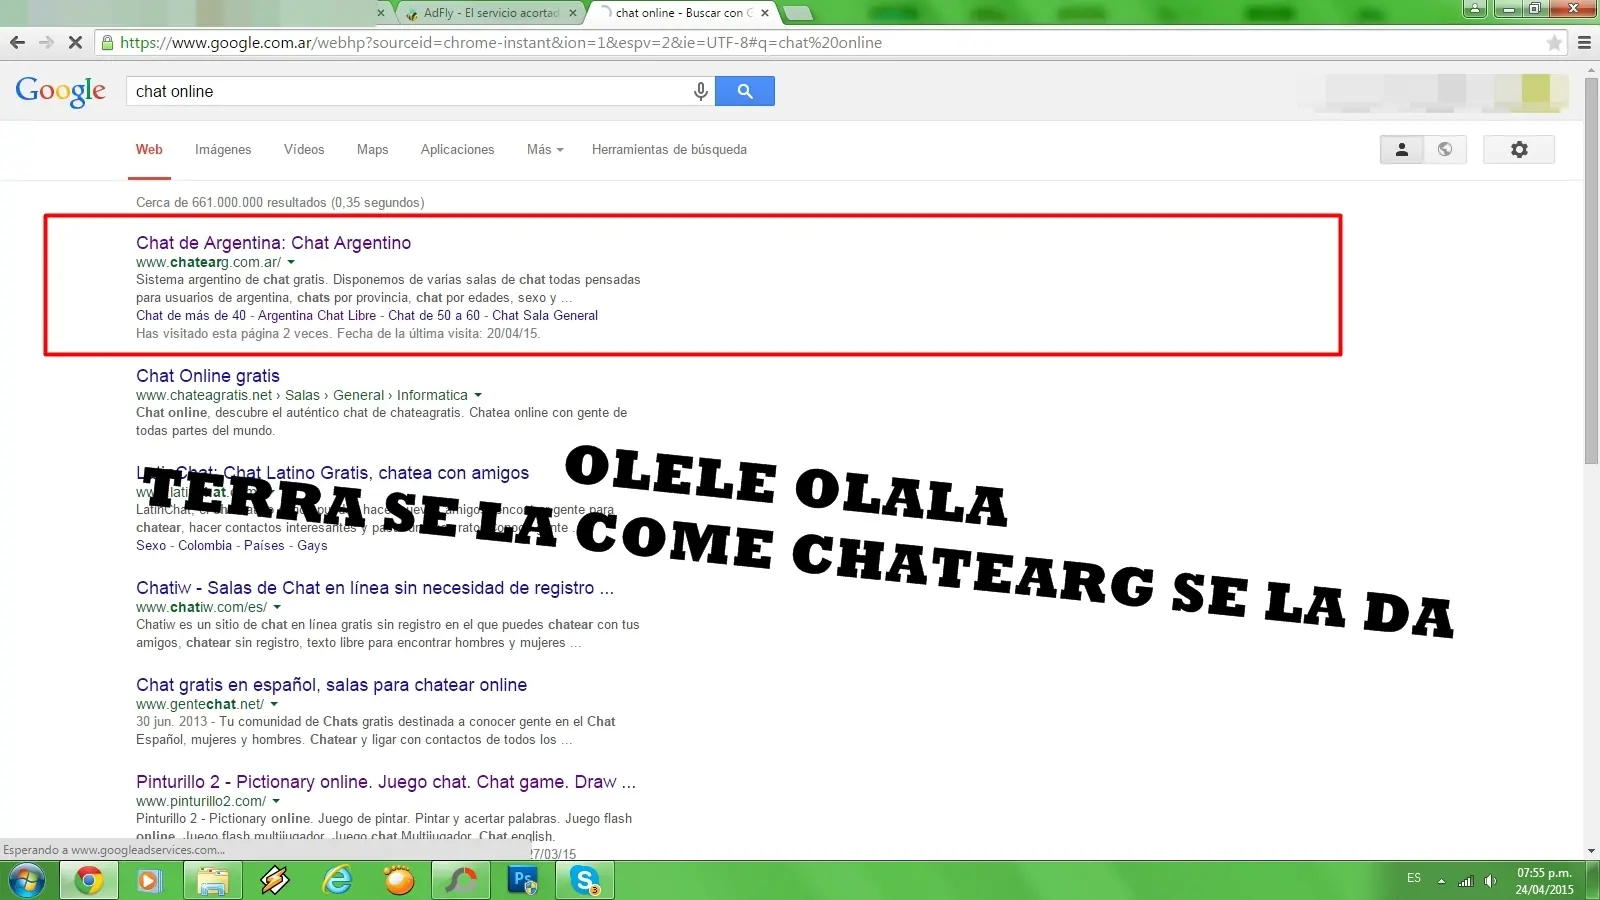Open the green swirl app in the taskbar
The height and width of the screenshot is (900, 1600).
[x=461, y=881]
